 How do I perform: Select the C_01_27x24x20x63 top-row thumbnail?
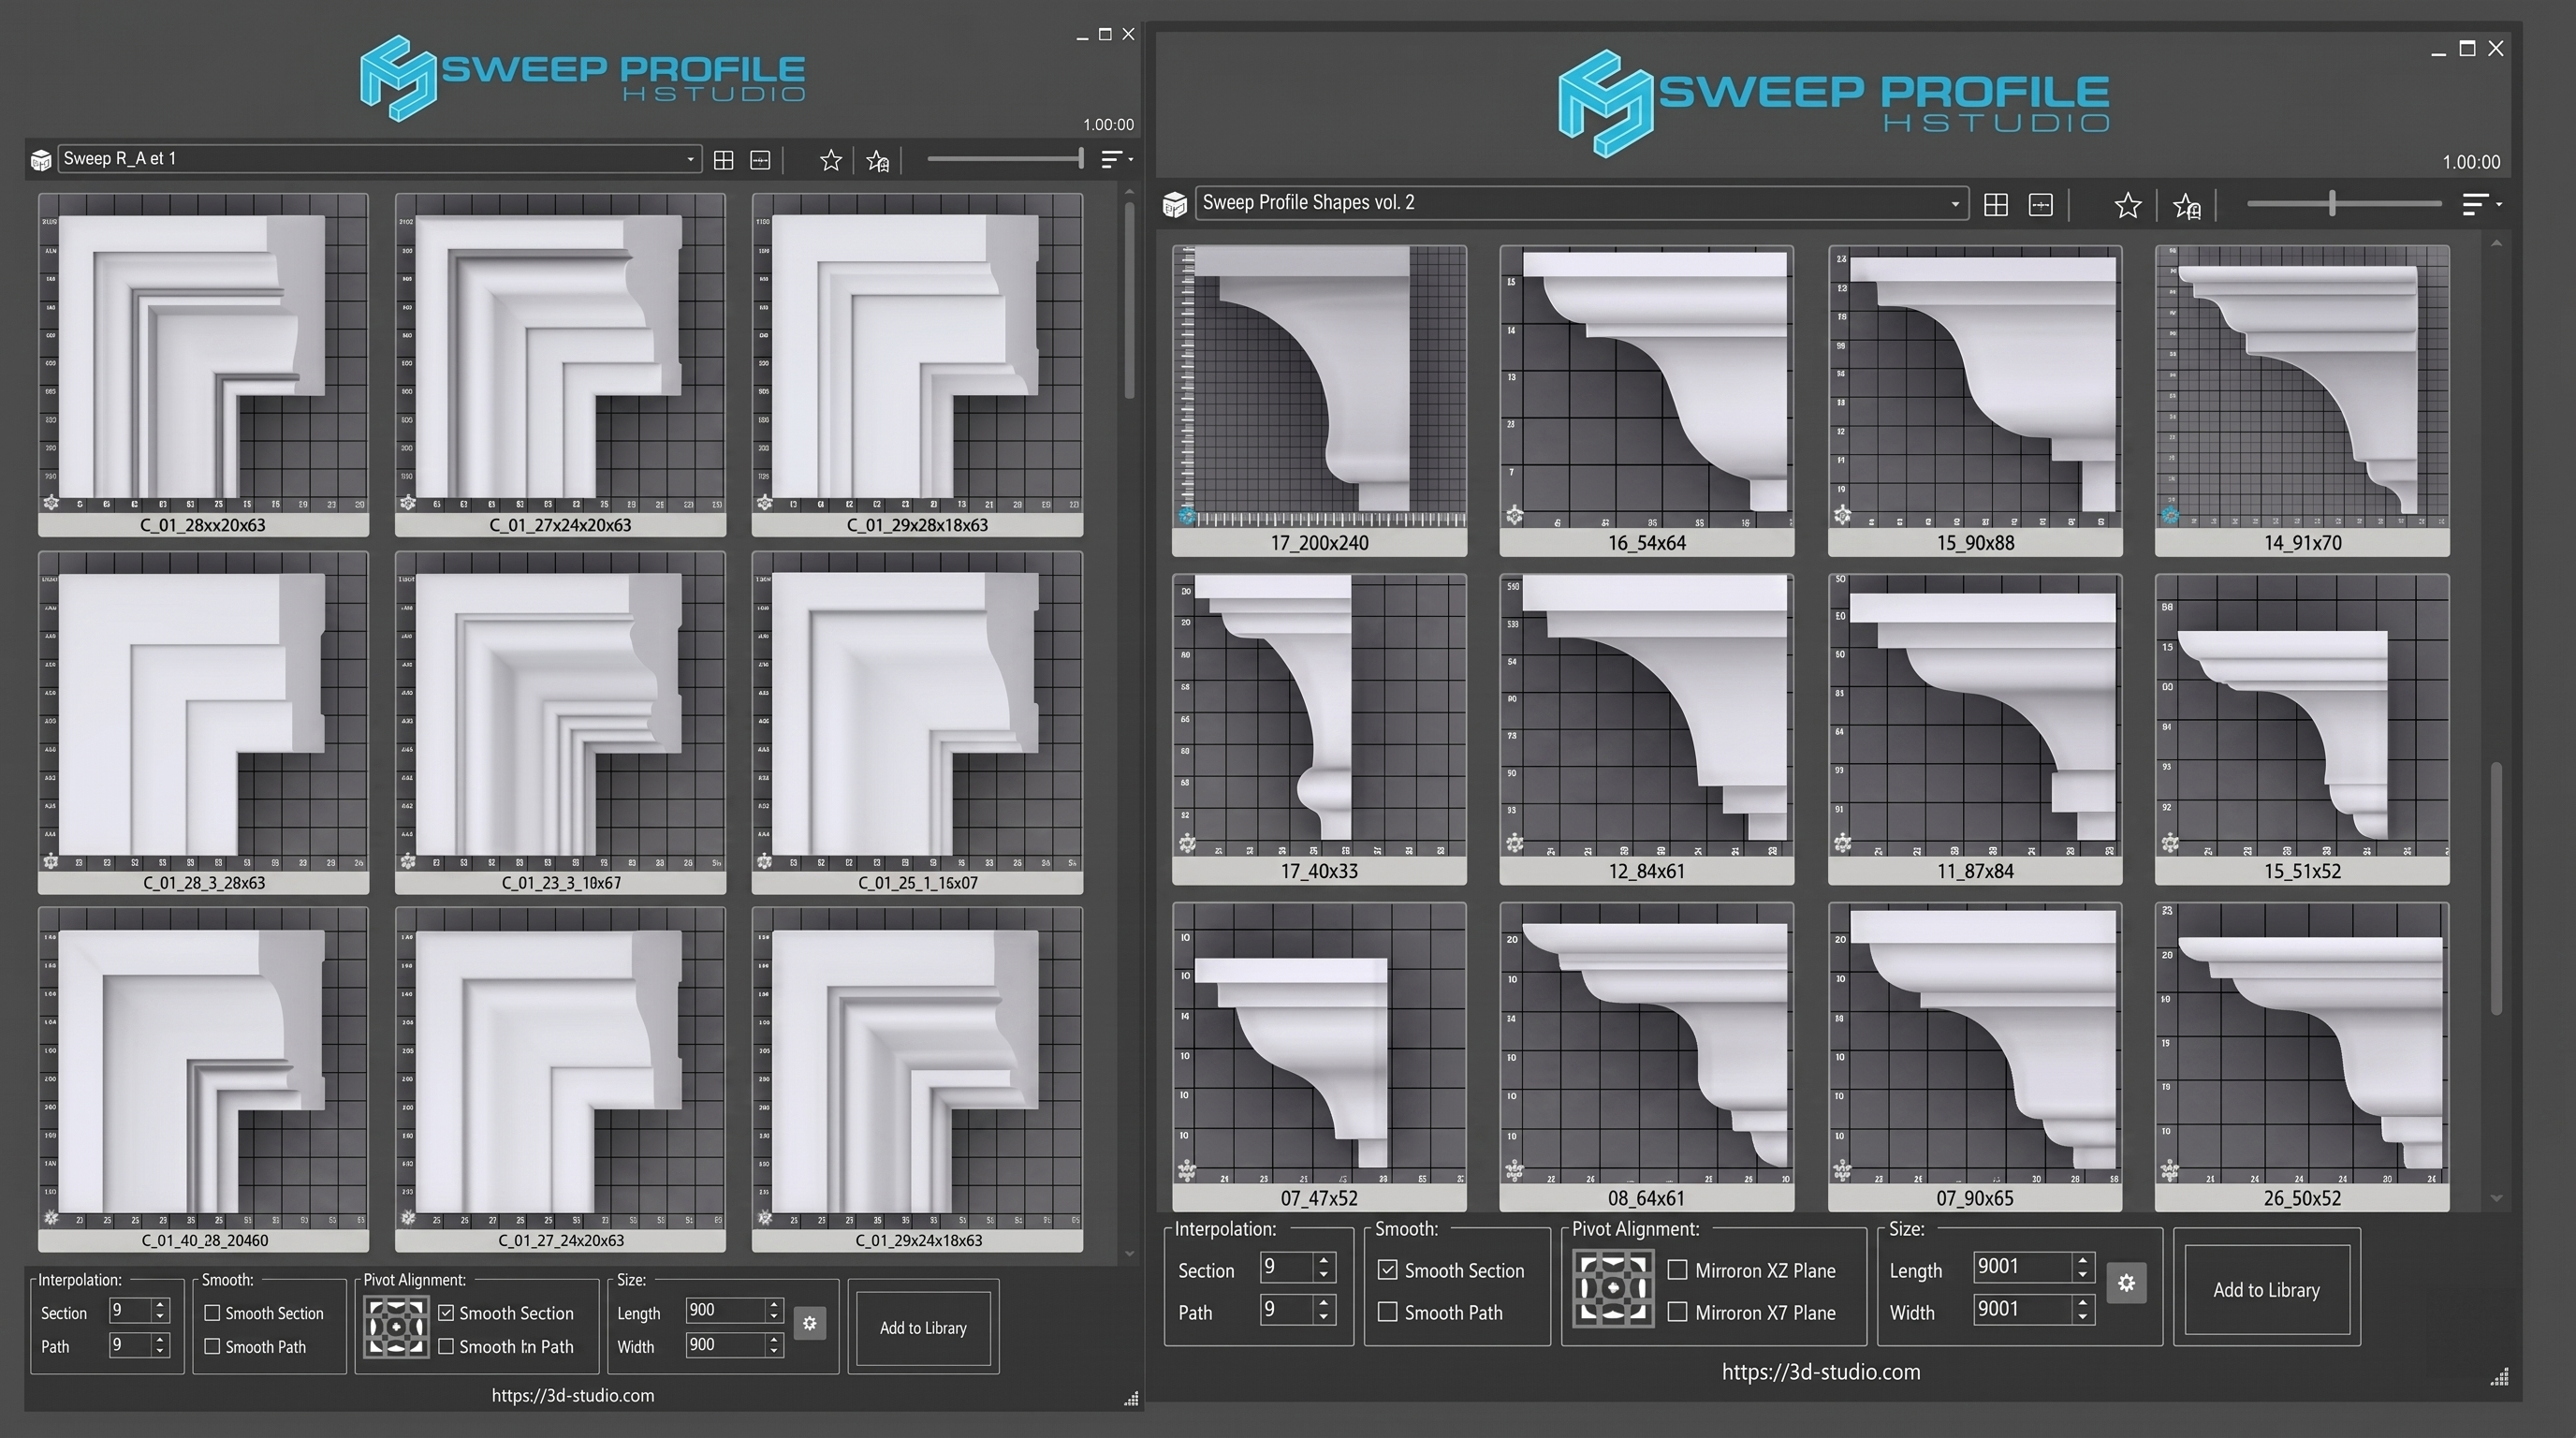560,365
